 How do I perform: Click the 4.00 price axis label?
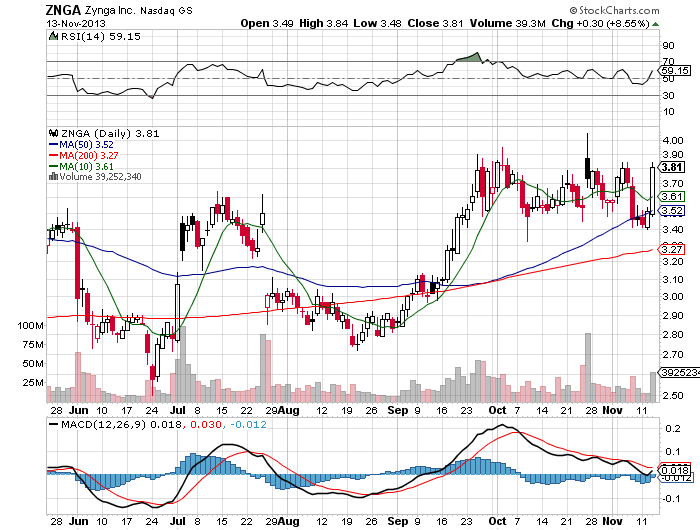coord(673,141)
